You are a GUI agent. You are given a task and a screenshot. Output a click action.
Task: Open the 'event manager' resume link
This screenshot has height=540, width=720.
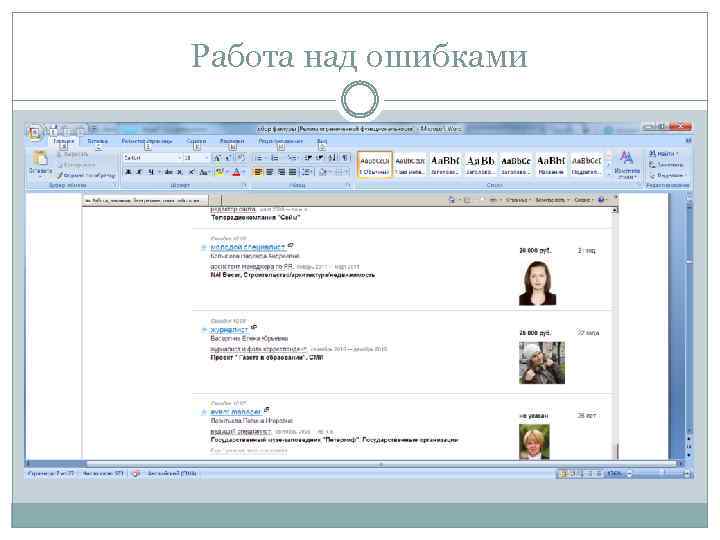(236, 412)
